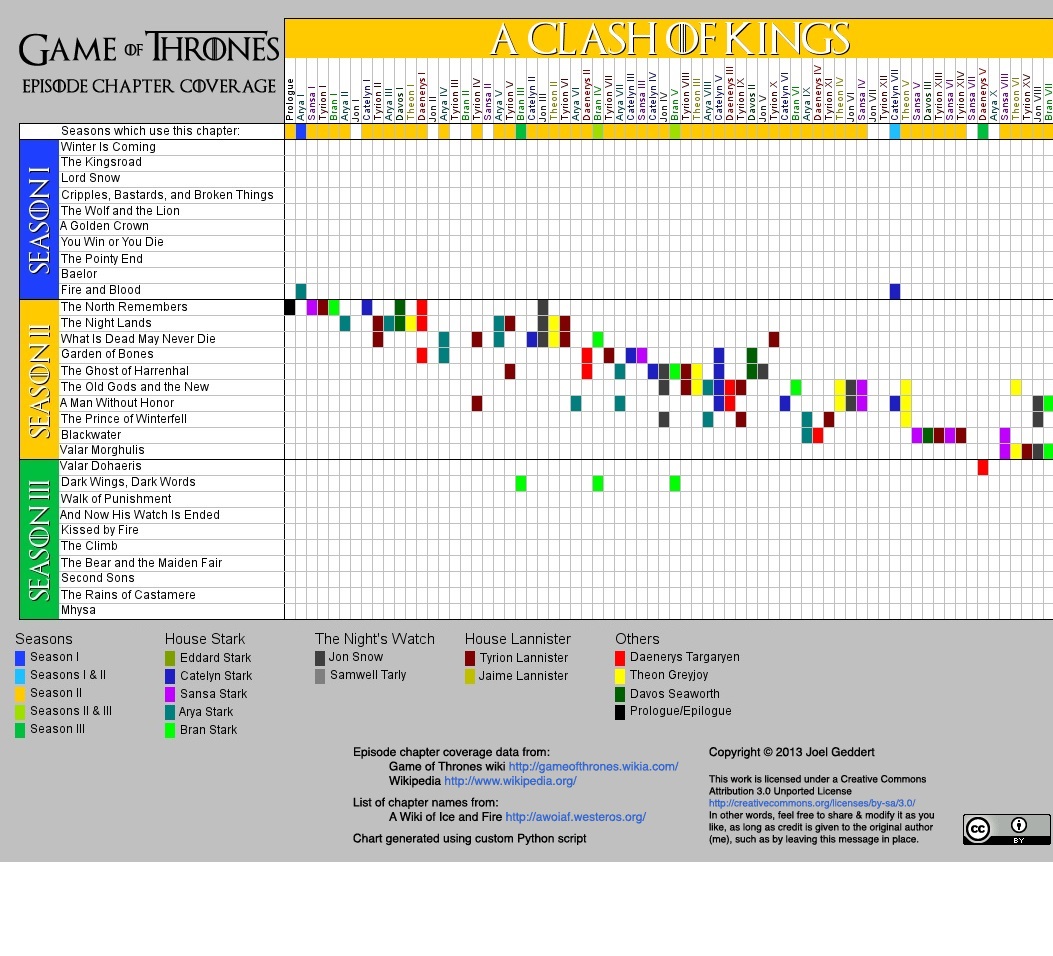Select the Season III green legend swatch
Image resolution: width=1053 pixels, height=956 pixels.
(20, 730)
